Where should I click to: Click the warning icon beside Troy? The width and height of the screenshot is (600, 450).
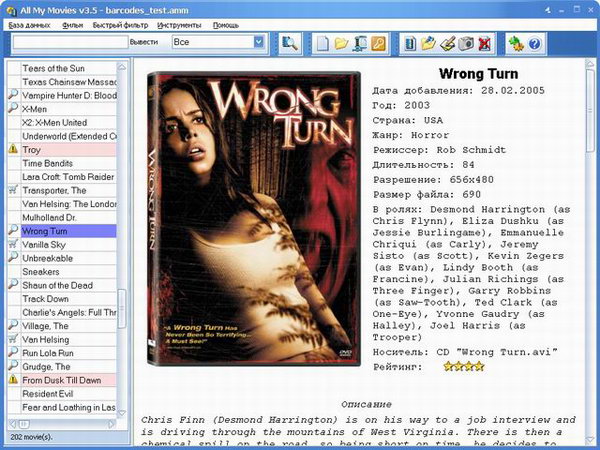[x=13, y=148]
